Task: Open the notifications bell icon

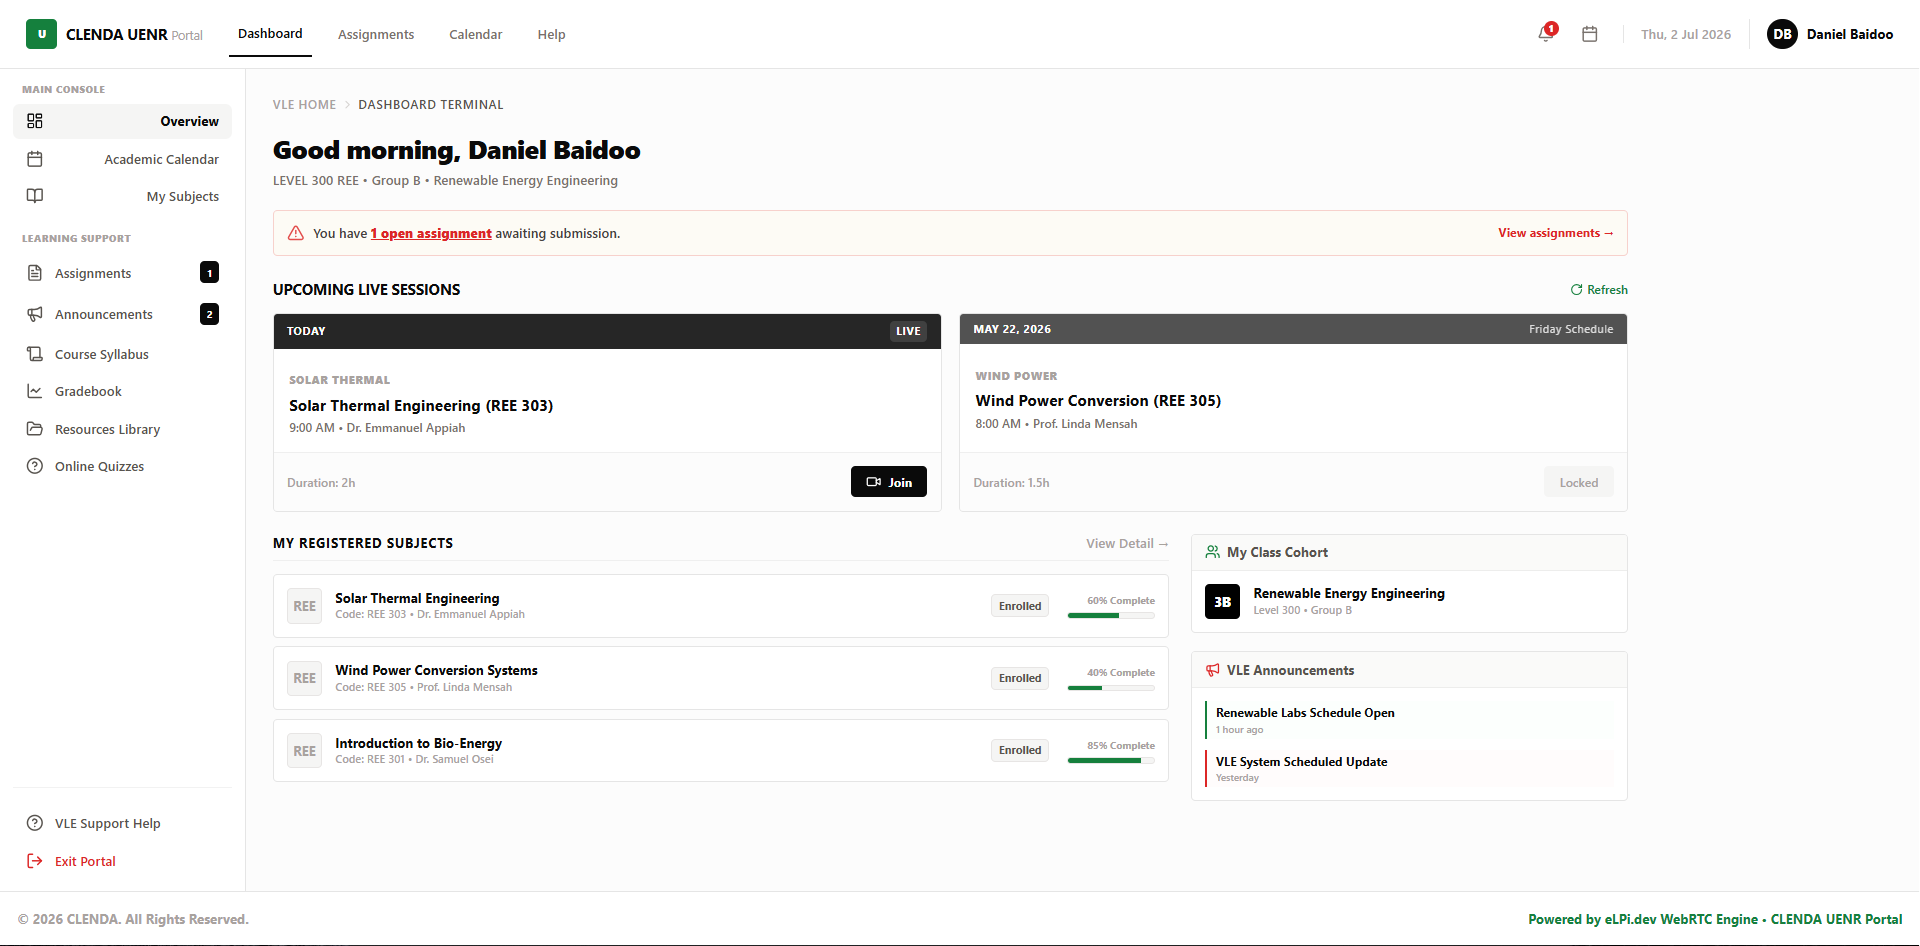Action: 1546,34
